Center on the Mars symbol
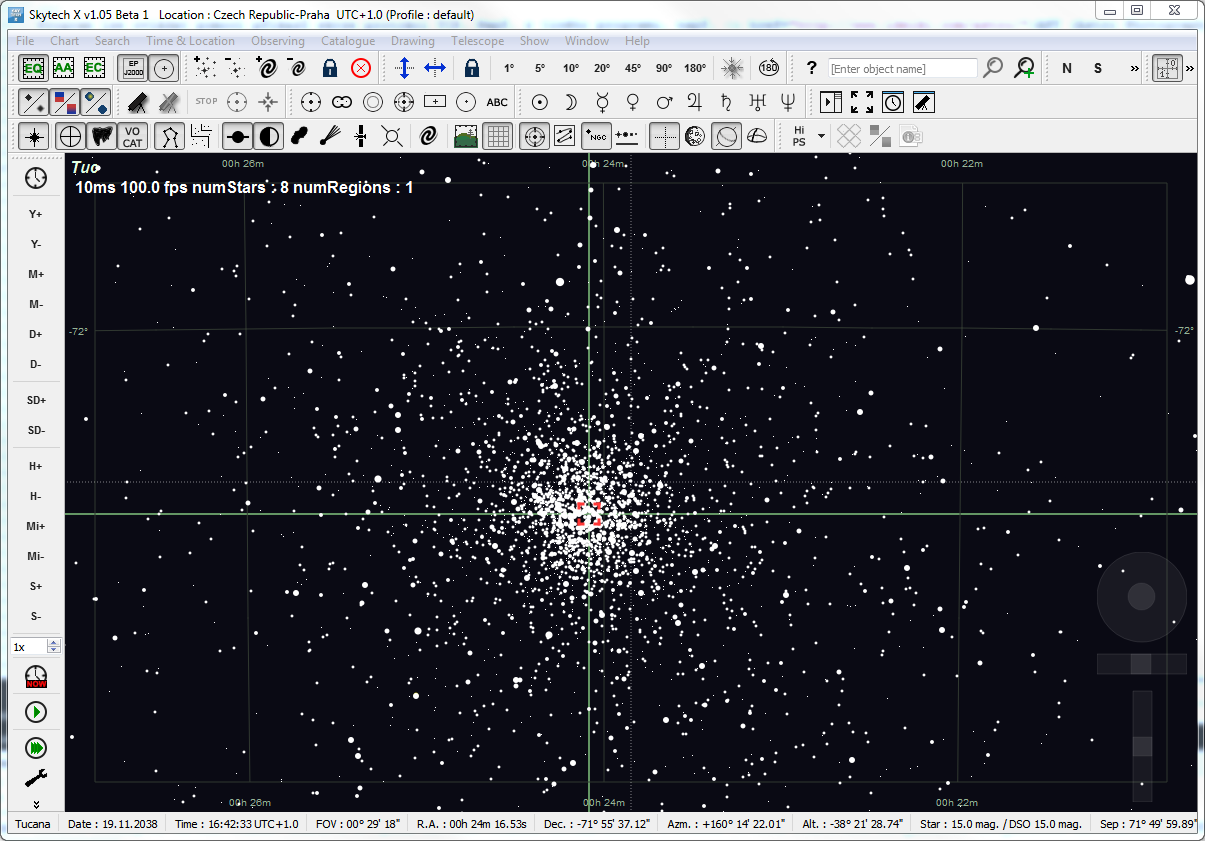The image size is (1205, 841). click(664, 102)
